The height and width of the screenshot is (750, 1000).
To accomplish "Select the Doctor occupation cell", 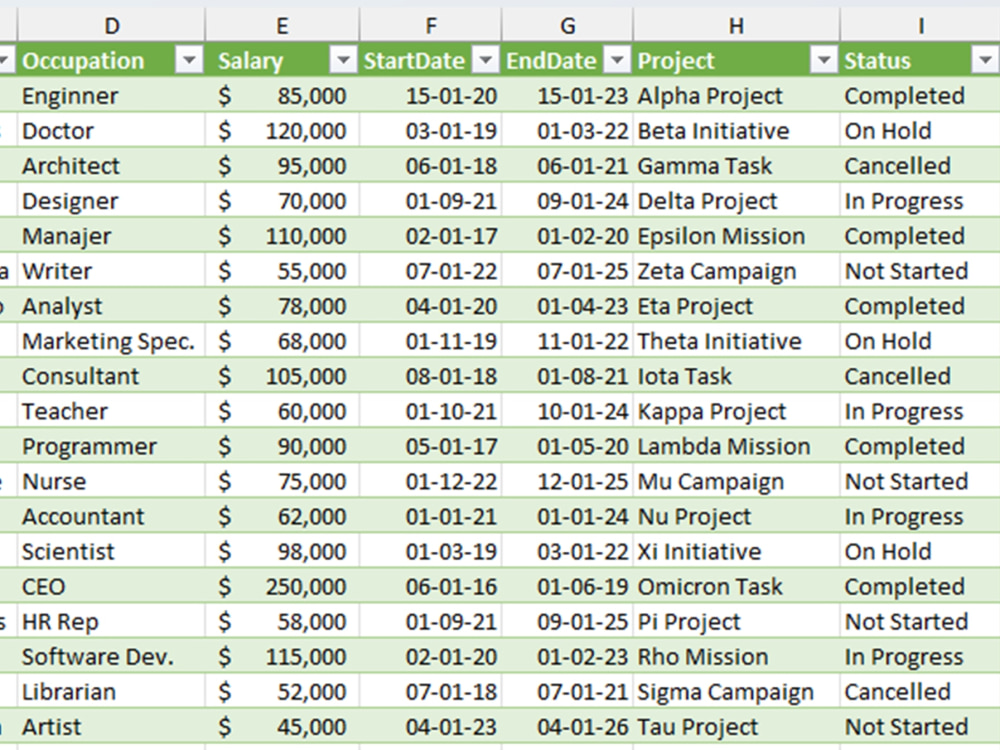I will tap(112, 131).
